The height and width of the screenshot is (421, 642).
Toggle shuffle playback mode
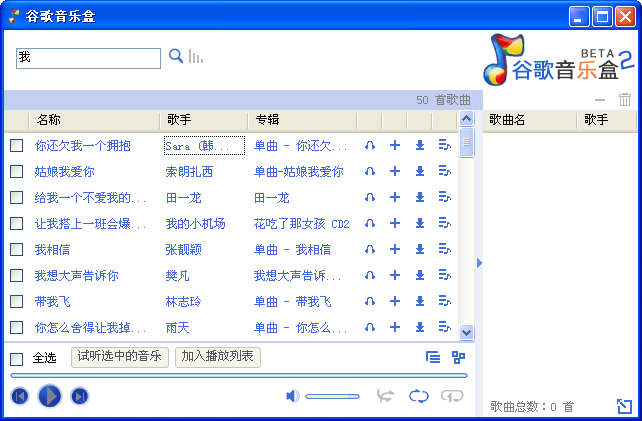coord(385,396)
